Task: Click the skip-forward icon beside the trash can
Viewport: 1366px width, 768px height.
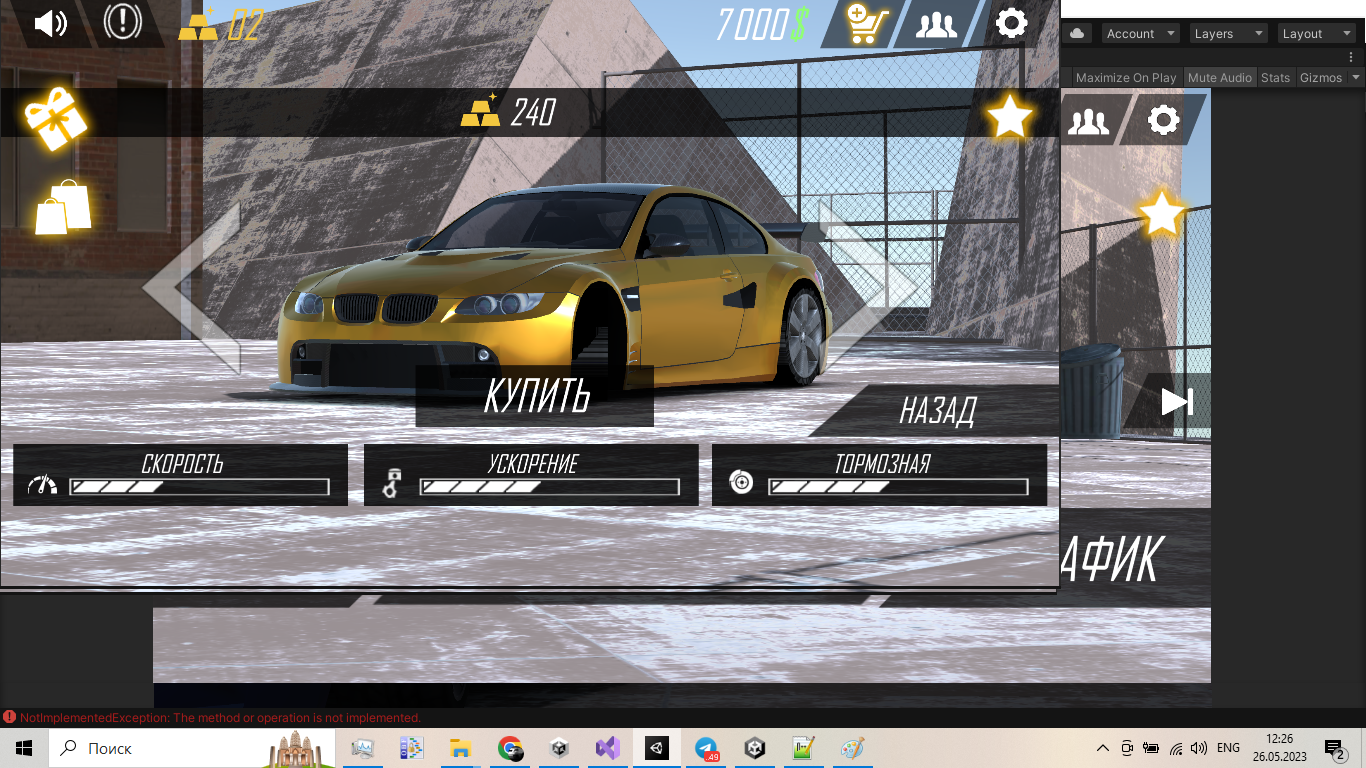Action: click(x=1176, y=402)
